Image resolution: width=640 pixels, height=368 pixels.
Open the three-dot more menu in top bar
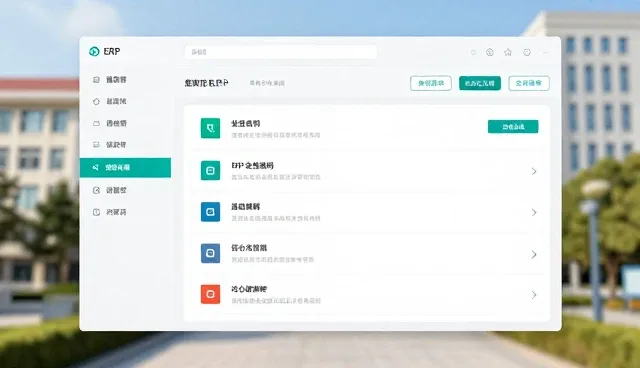coord(546,53)
